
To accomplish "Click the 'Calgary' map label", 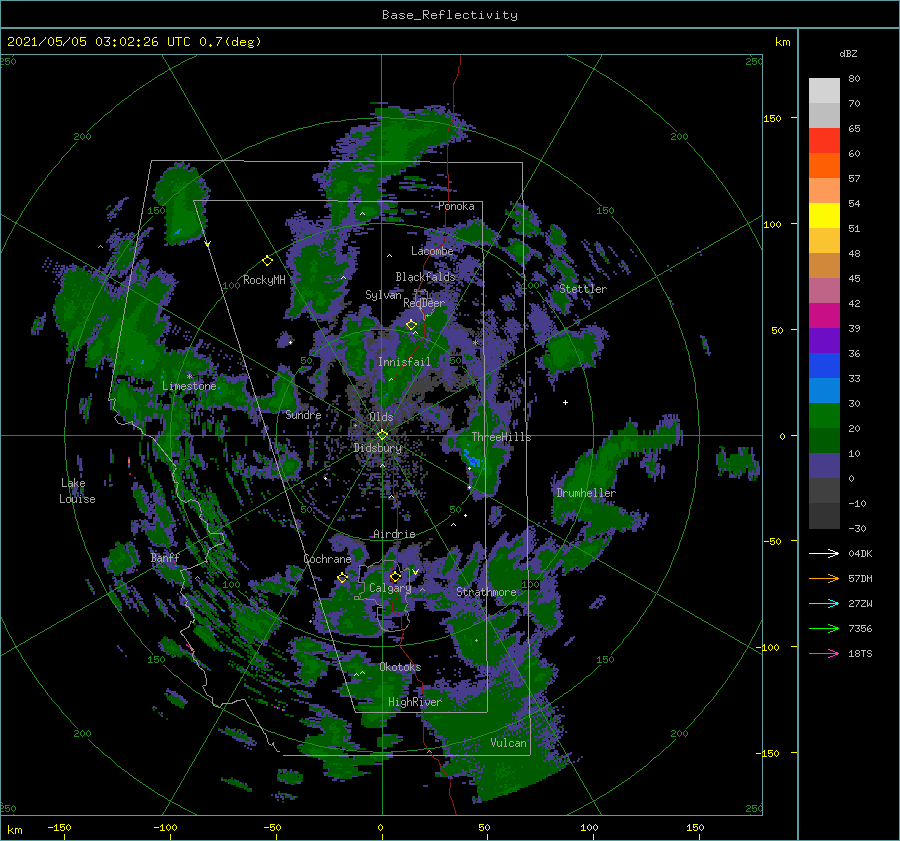I will tap(390, 588).
